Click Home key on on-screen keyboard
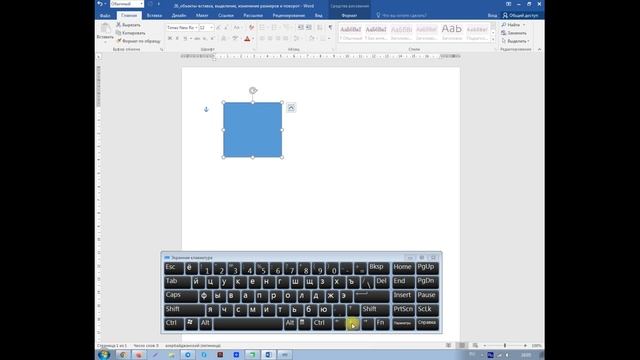The height and width of the screenshot is (360, 640). tap(403, 268)
